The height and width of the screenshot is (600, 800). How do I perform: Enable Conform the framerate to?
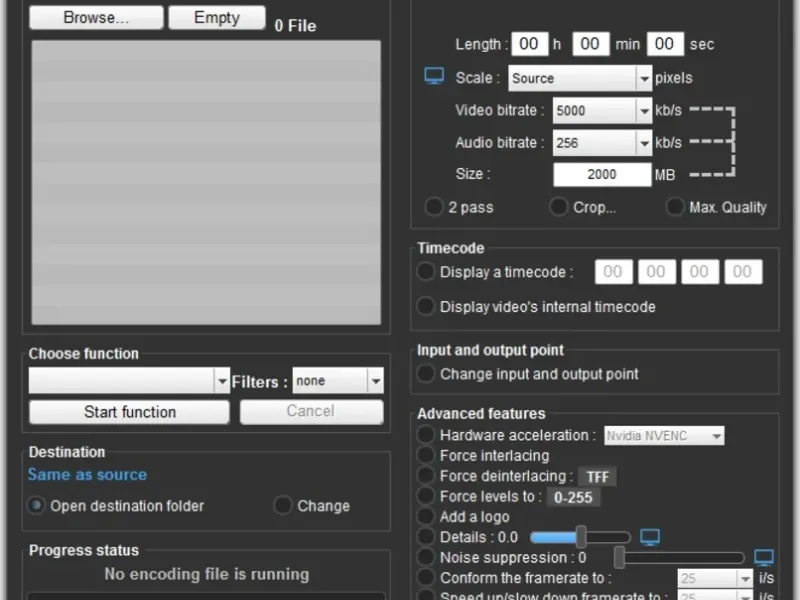tap(426, 578)
